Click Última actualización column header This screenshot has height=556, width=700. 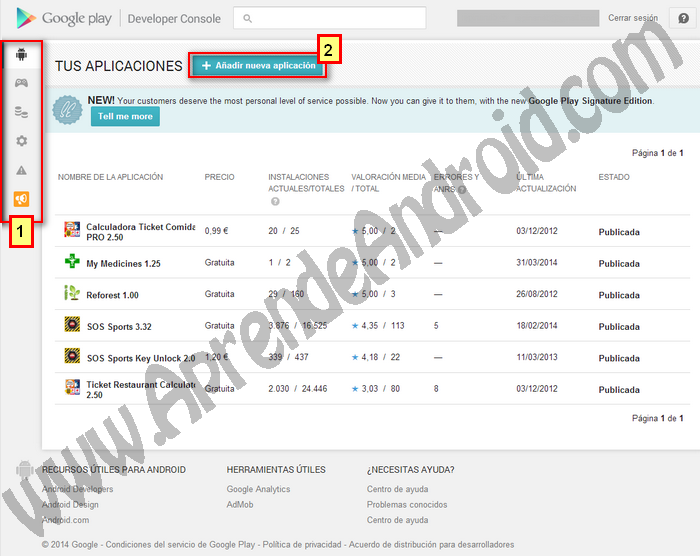pyautogui.click(x=546, y=183)
